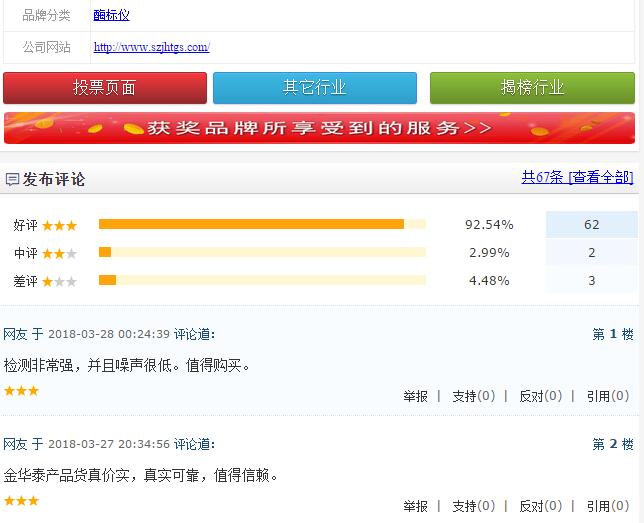Click the 中评 star rating icon
This screenshot has height=523, width=644.
click(x=59, y=253)
